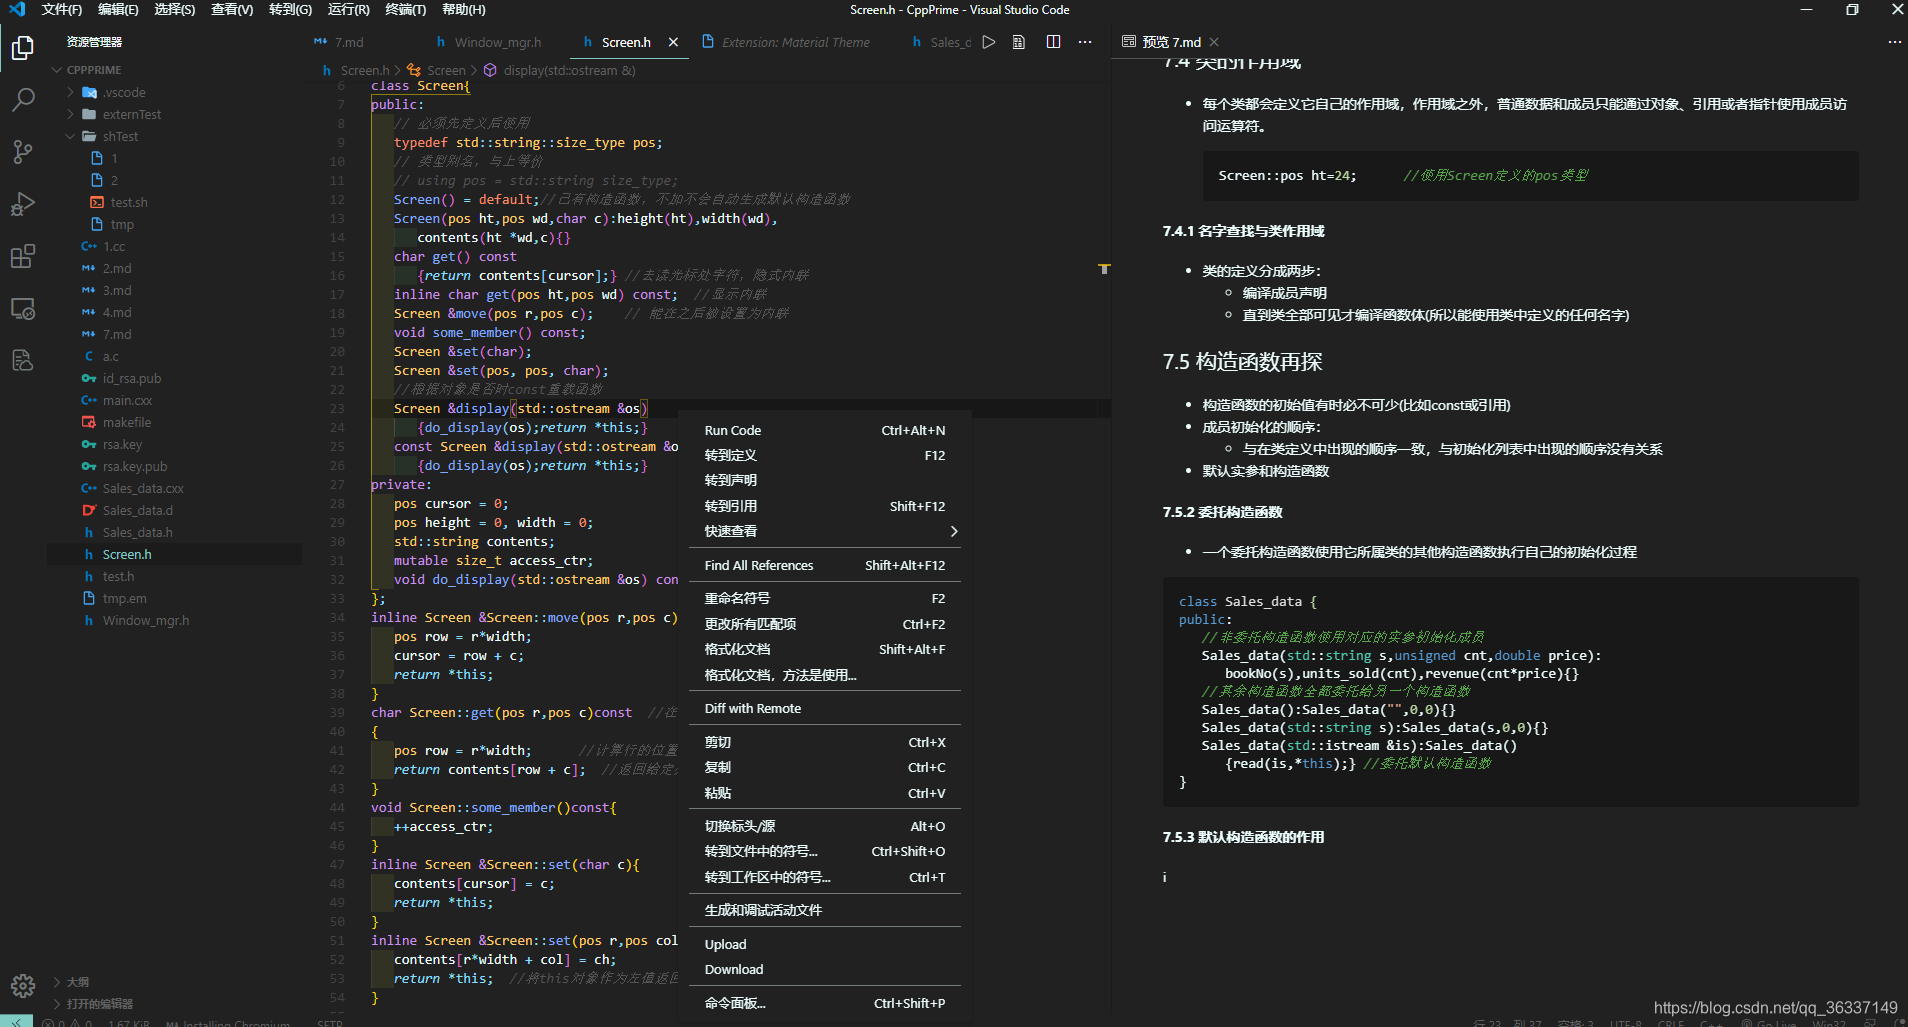The width and height of the screenshot is (1908, 1027).
Task: Choose Find All References in context menu
Action: point(825,565)
